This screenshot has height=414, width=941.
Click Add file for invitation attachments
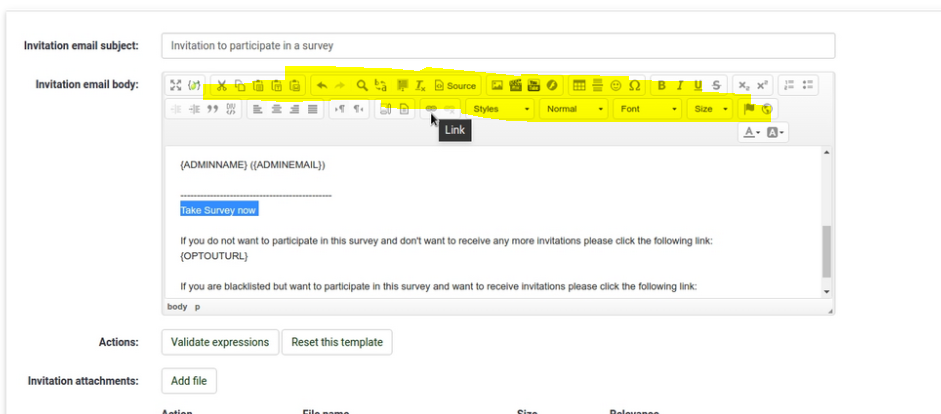(x=189, y=381)
